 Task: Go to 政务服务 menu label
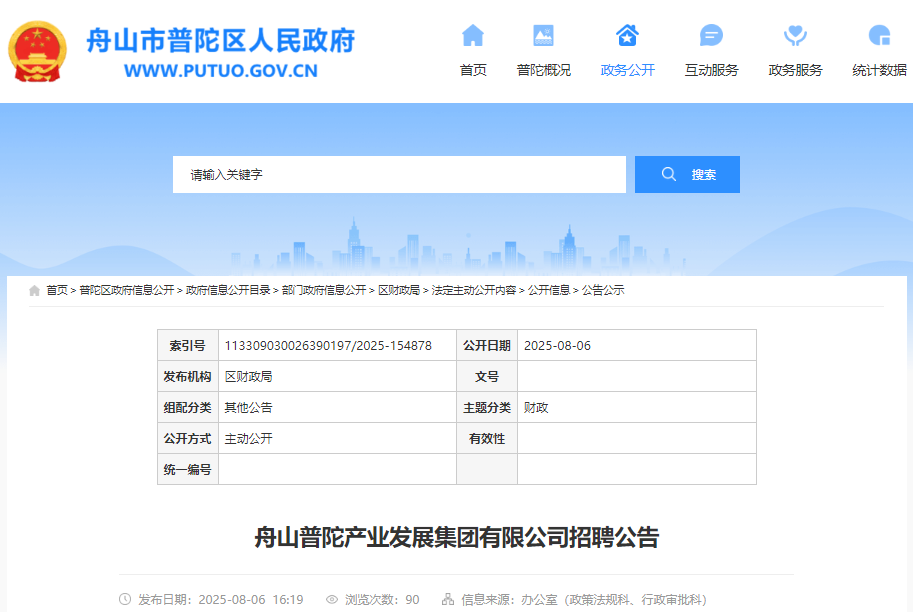point(795,70)
